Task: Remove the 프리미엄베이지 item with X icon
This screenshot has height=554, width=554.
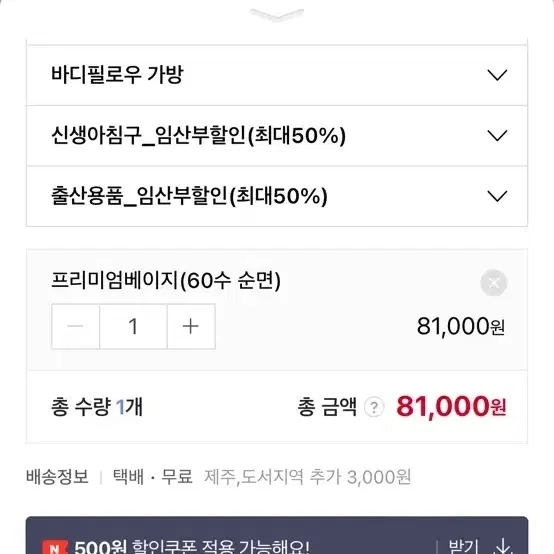Action: tap(494, 283)
